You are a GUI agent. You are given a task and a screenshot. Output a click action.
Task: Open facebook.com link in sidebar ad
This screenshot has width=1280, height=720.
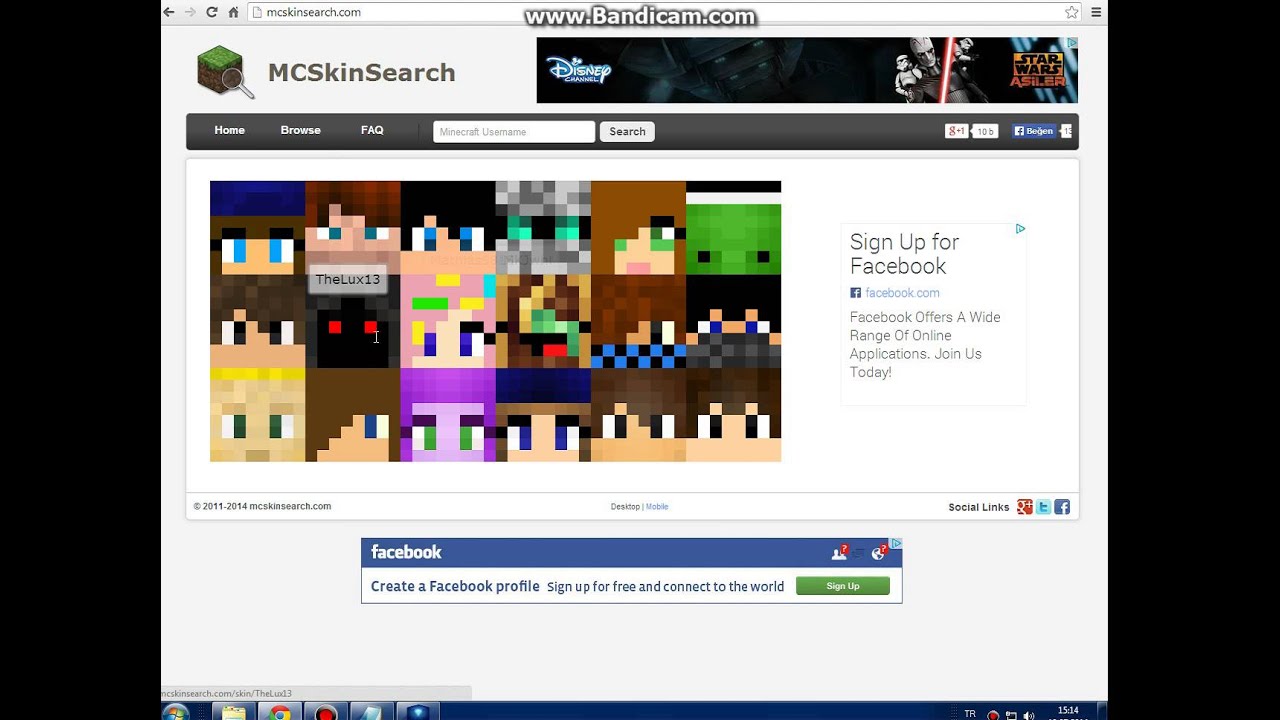902,293
